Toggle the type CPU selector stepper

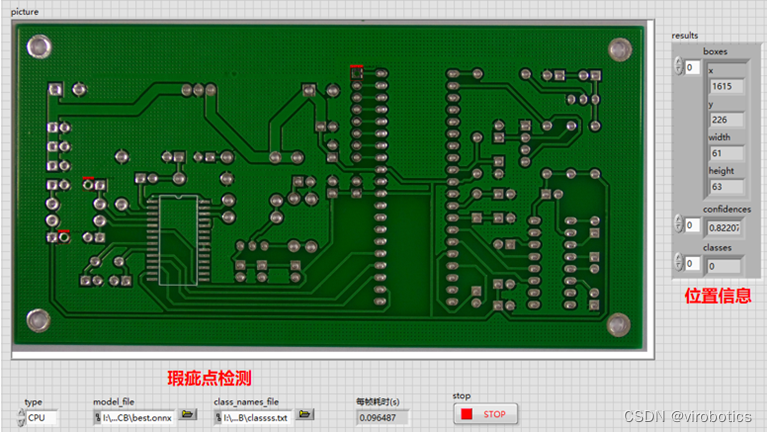point(21,417)
